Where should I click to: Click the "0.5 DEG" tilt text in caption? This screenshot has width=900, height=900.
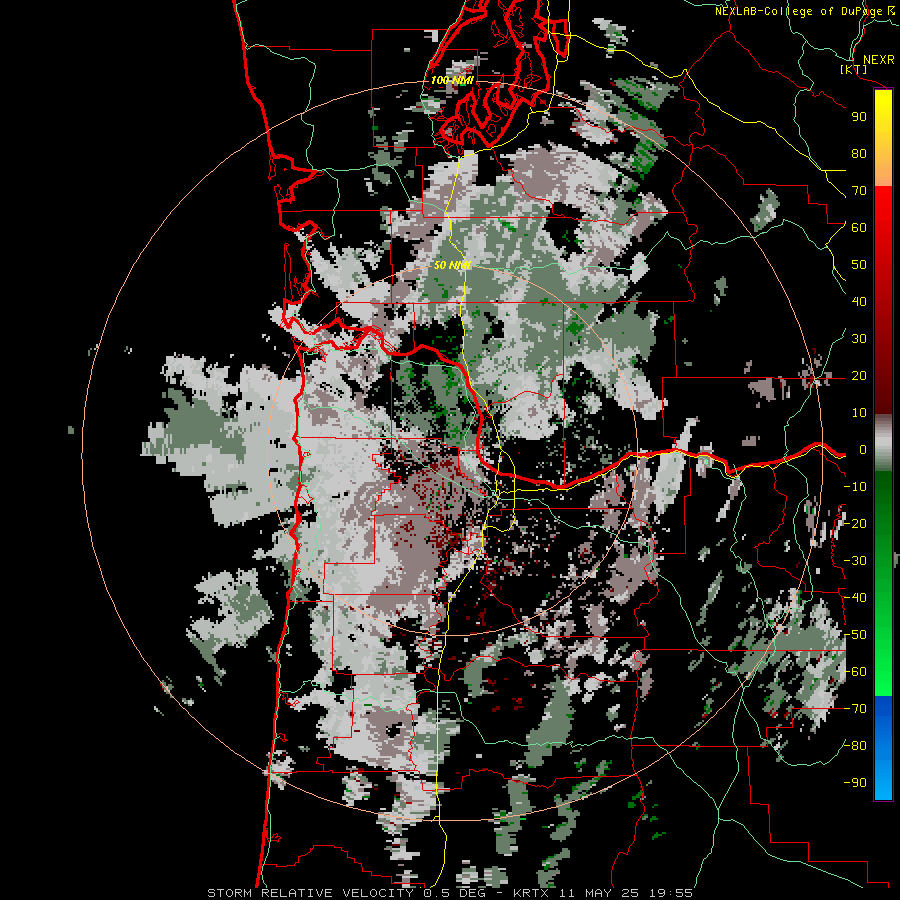(x=455, y=893)
